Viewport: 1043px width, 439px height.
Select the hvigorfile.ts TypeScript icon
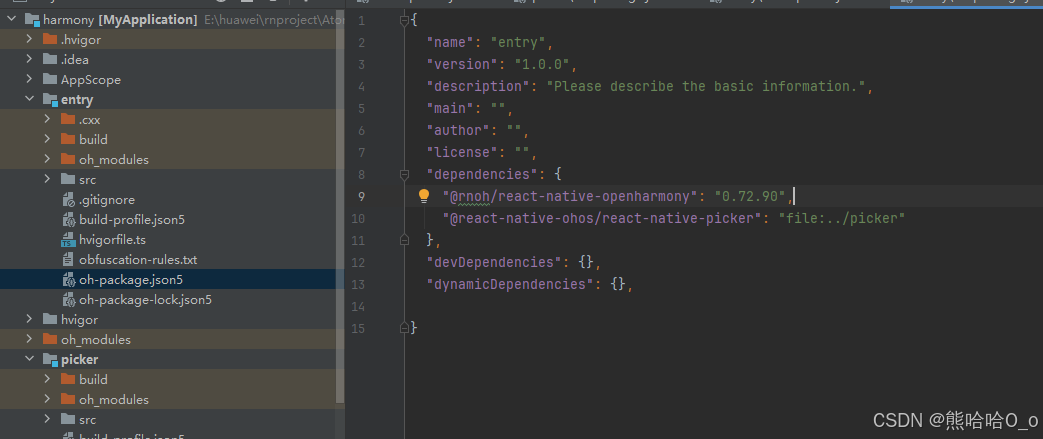point(69,239)
